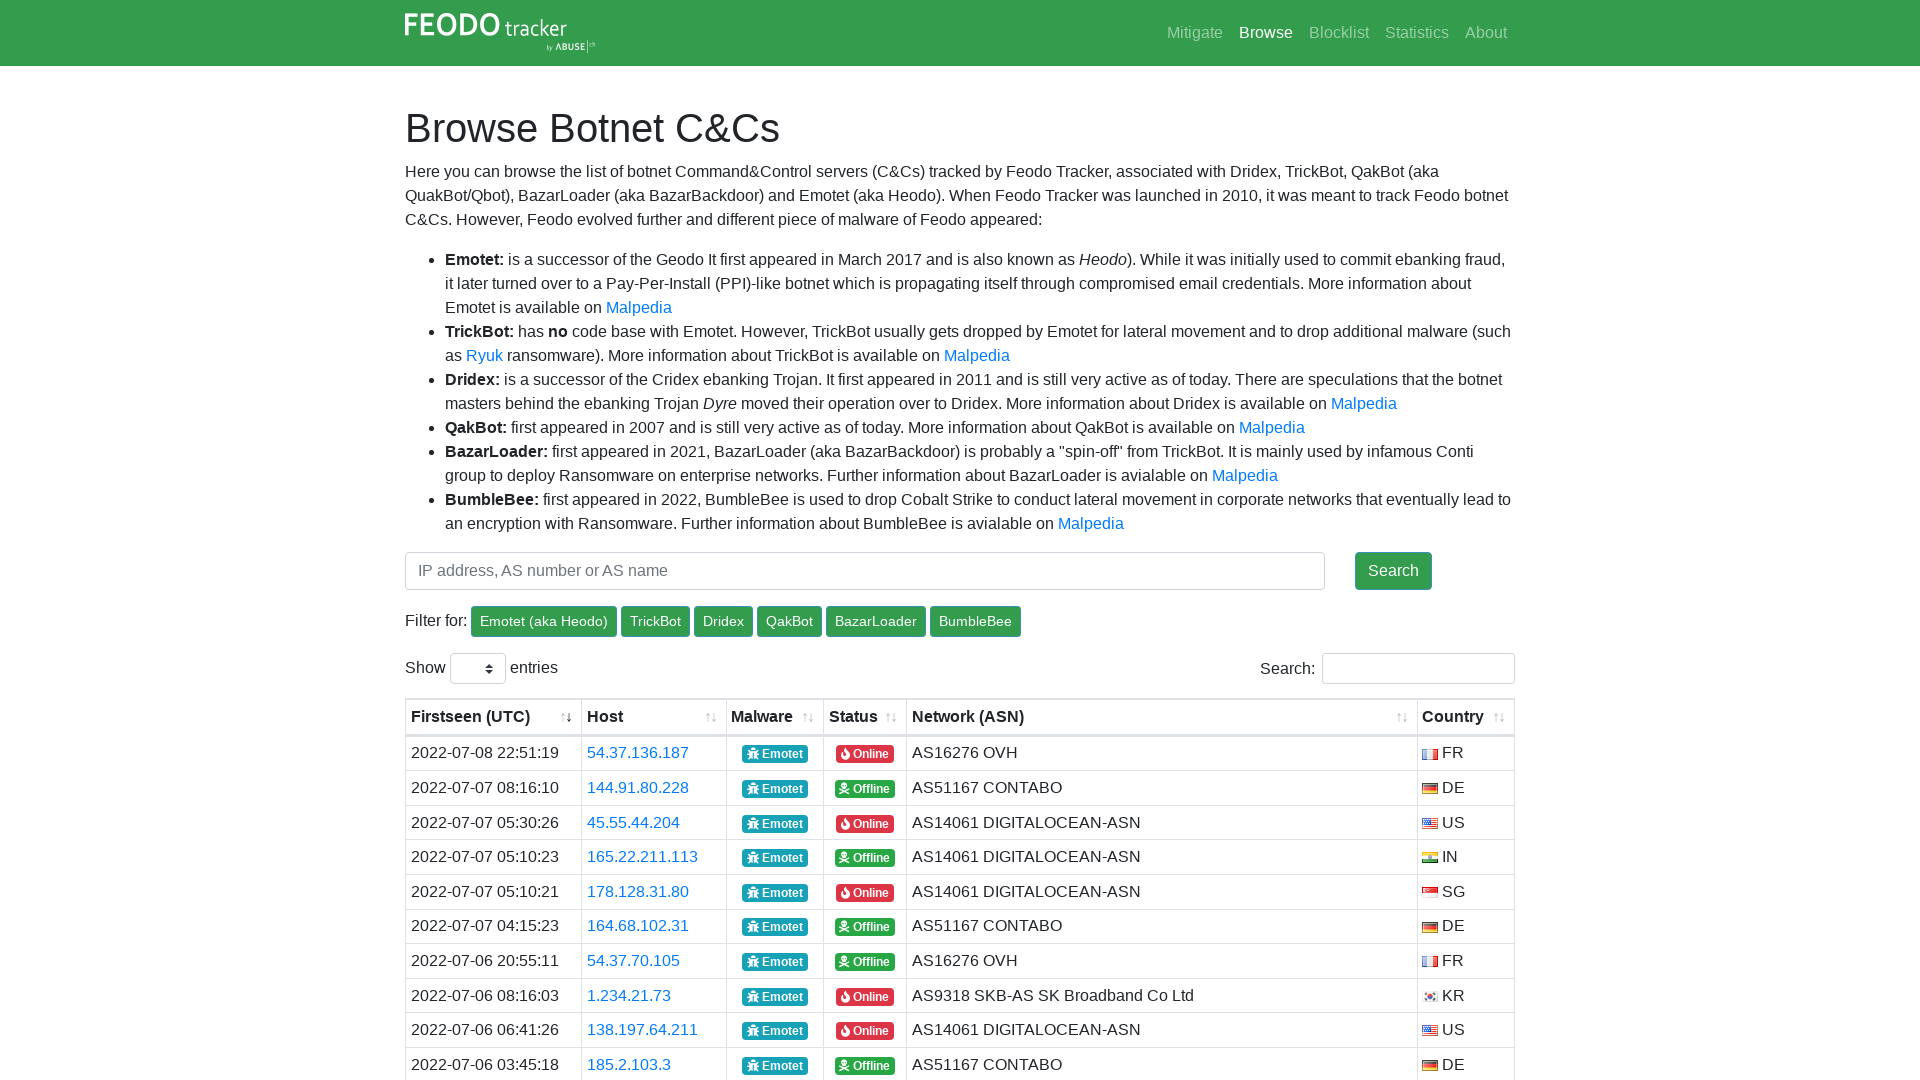Click Online badge for 138.197.64.211
This screenshot has width=1920, height=1080.
click(865, 1031)
